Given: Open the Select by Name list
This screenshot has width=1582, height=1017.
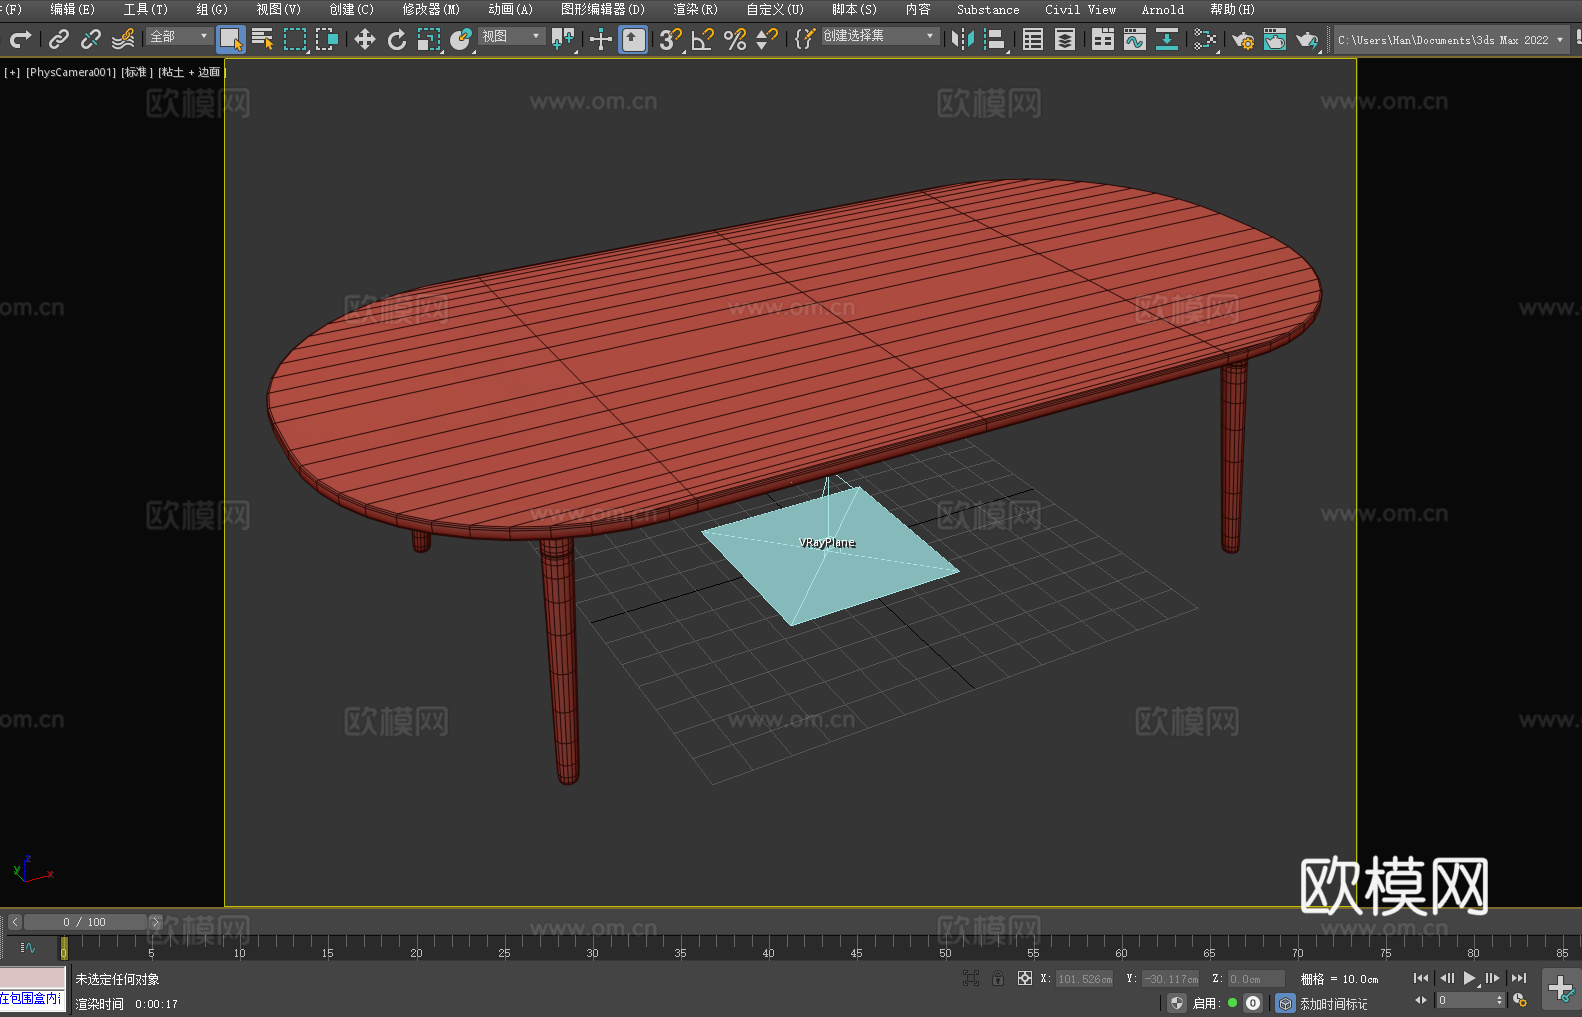Looking at the screenshot, I should pos(263,39).
